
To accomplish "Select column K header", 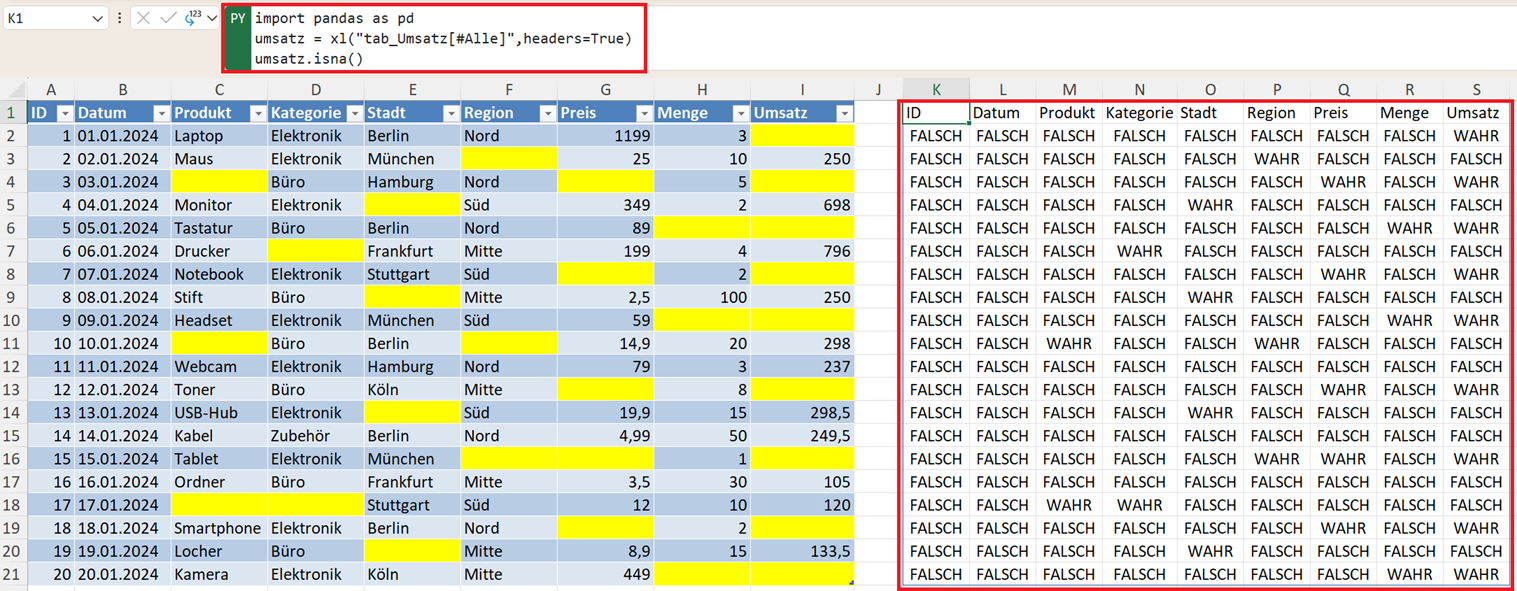I will pyautogui.click(x=936, y=90).
